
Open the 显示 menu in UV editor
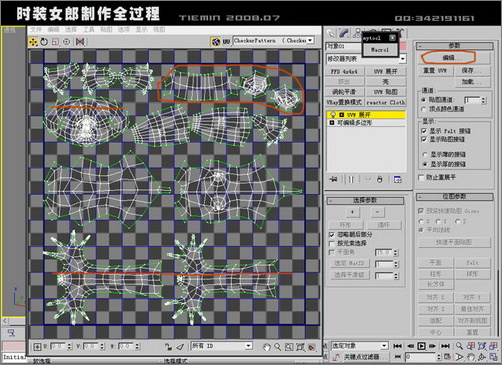141,30
